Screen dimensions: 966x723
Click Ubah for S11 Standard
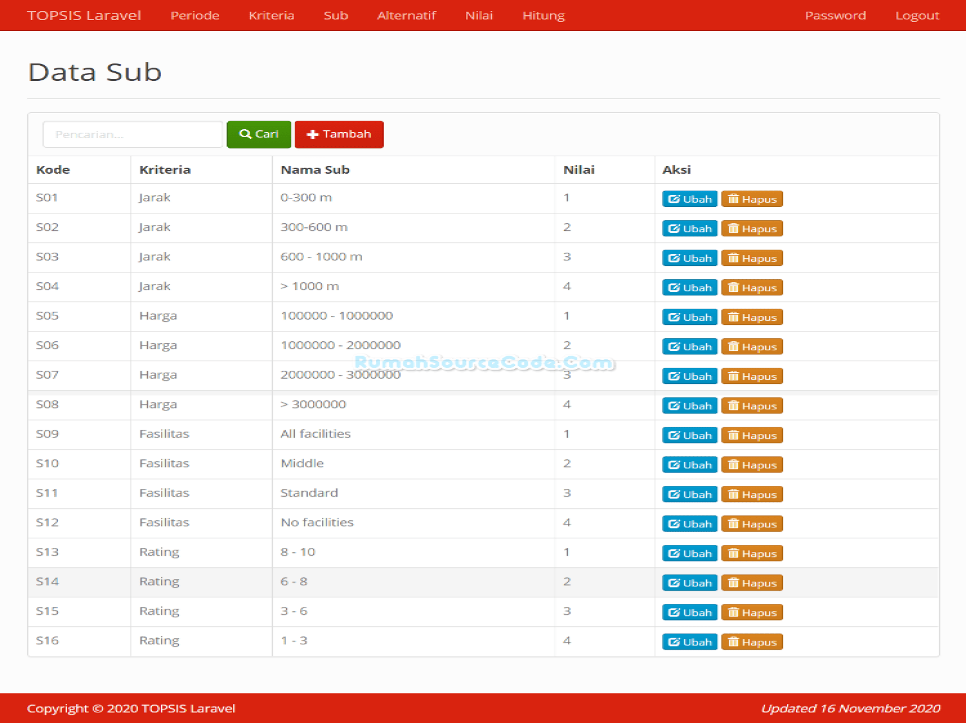point(689,495)
